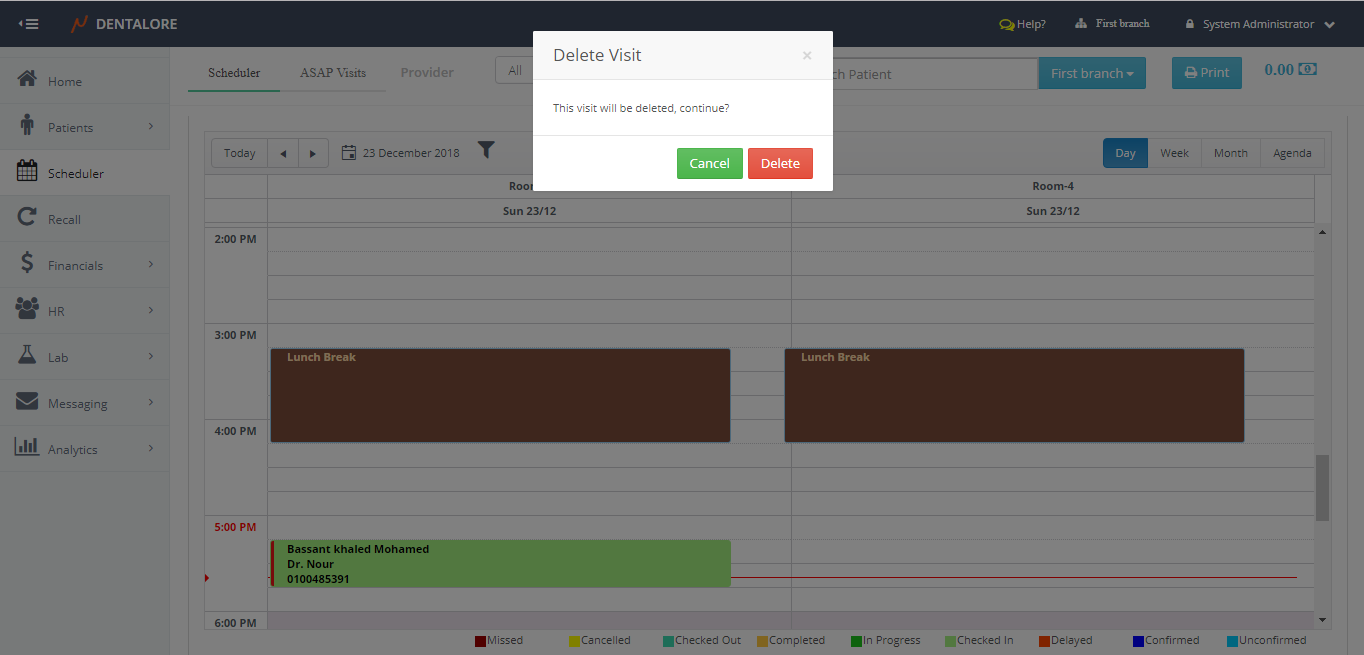Confirm with the red Delete button
Image resolution: width=1364 pixels, height=655 pixels.
coord(780,163)
